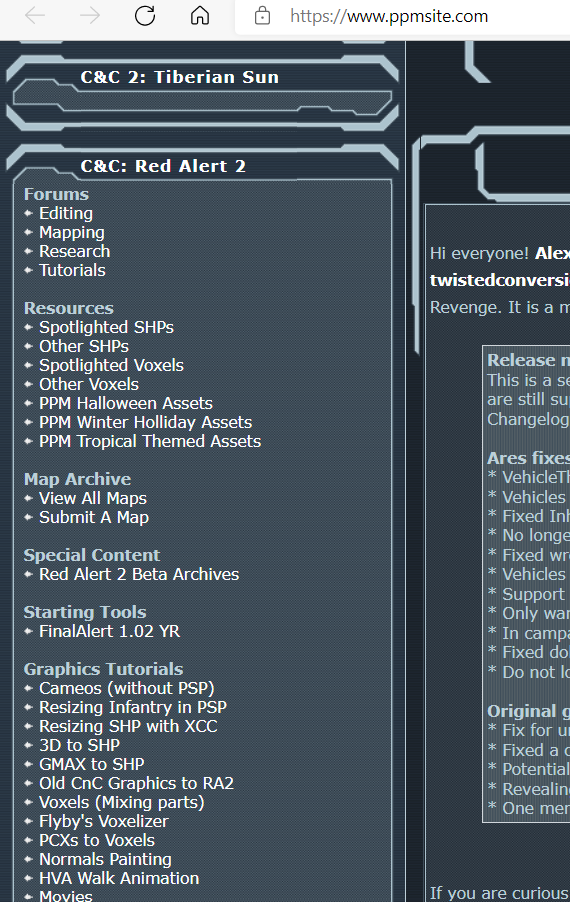Screen dimensions: 570x902
Task: Collapse the C&C: Red Alert 2 panel
Action: click(x=163, y=166)
